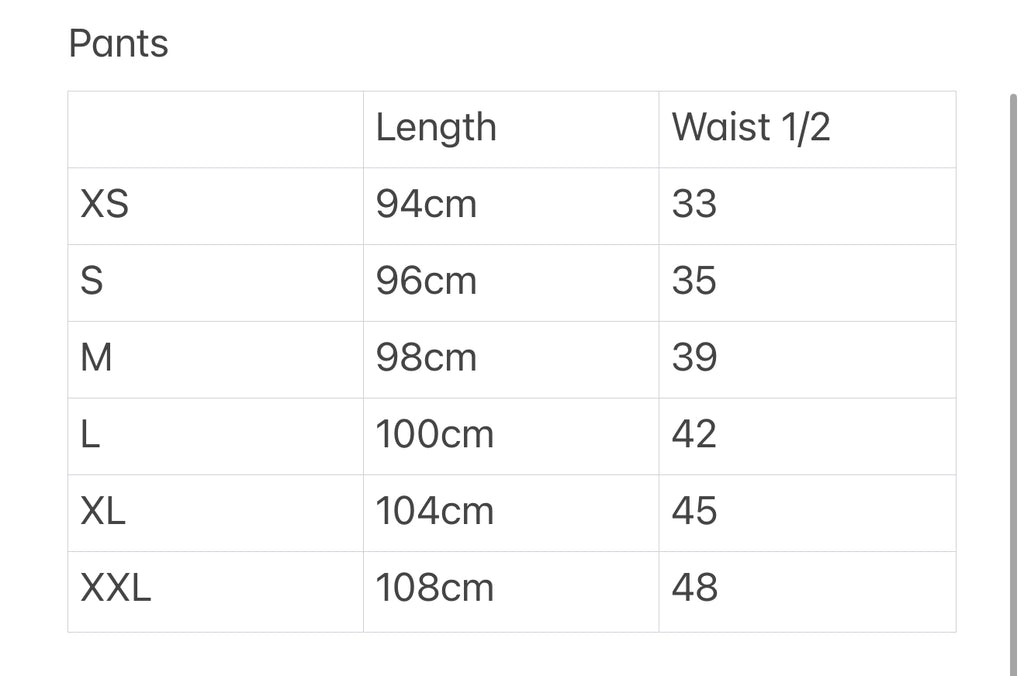Click the Waist 1/2 column header
This screenshot has height=676, width=1024.
pos(751,128)
